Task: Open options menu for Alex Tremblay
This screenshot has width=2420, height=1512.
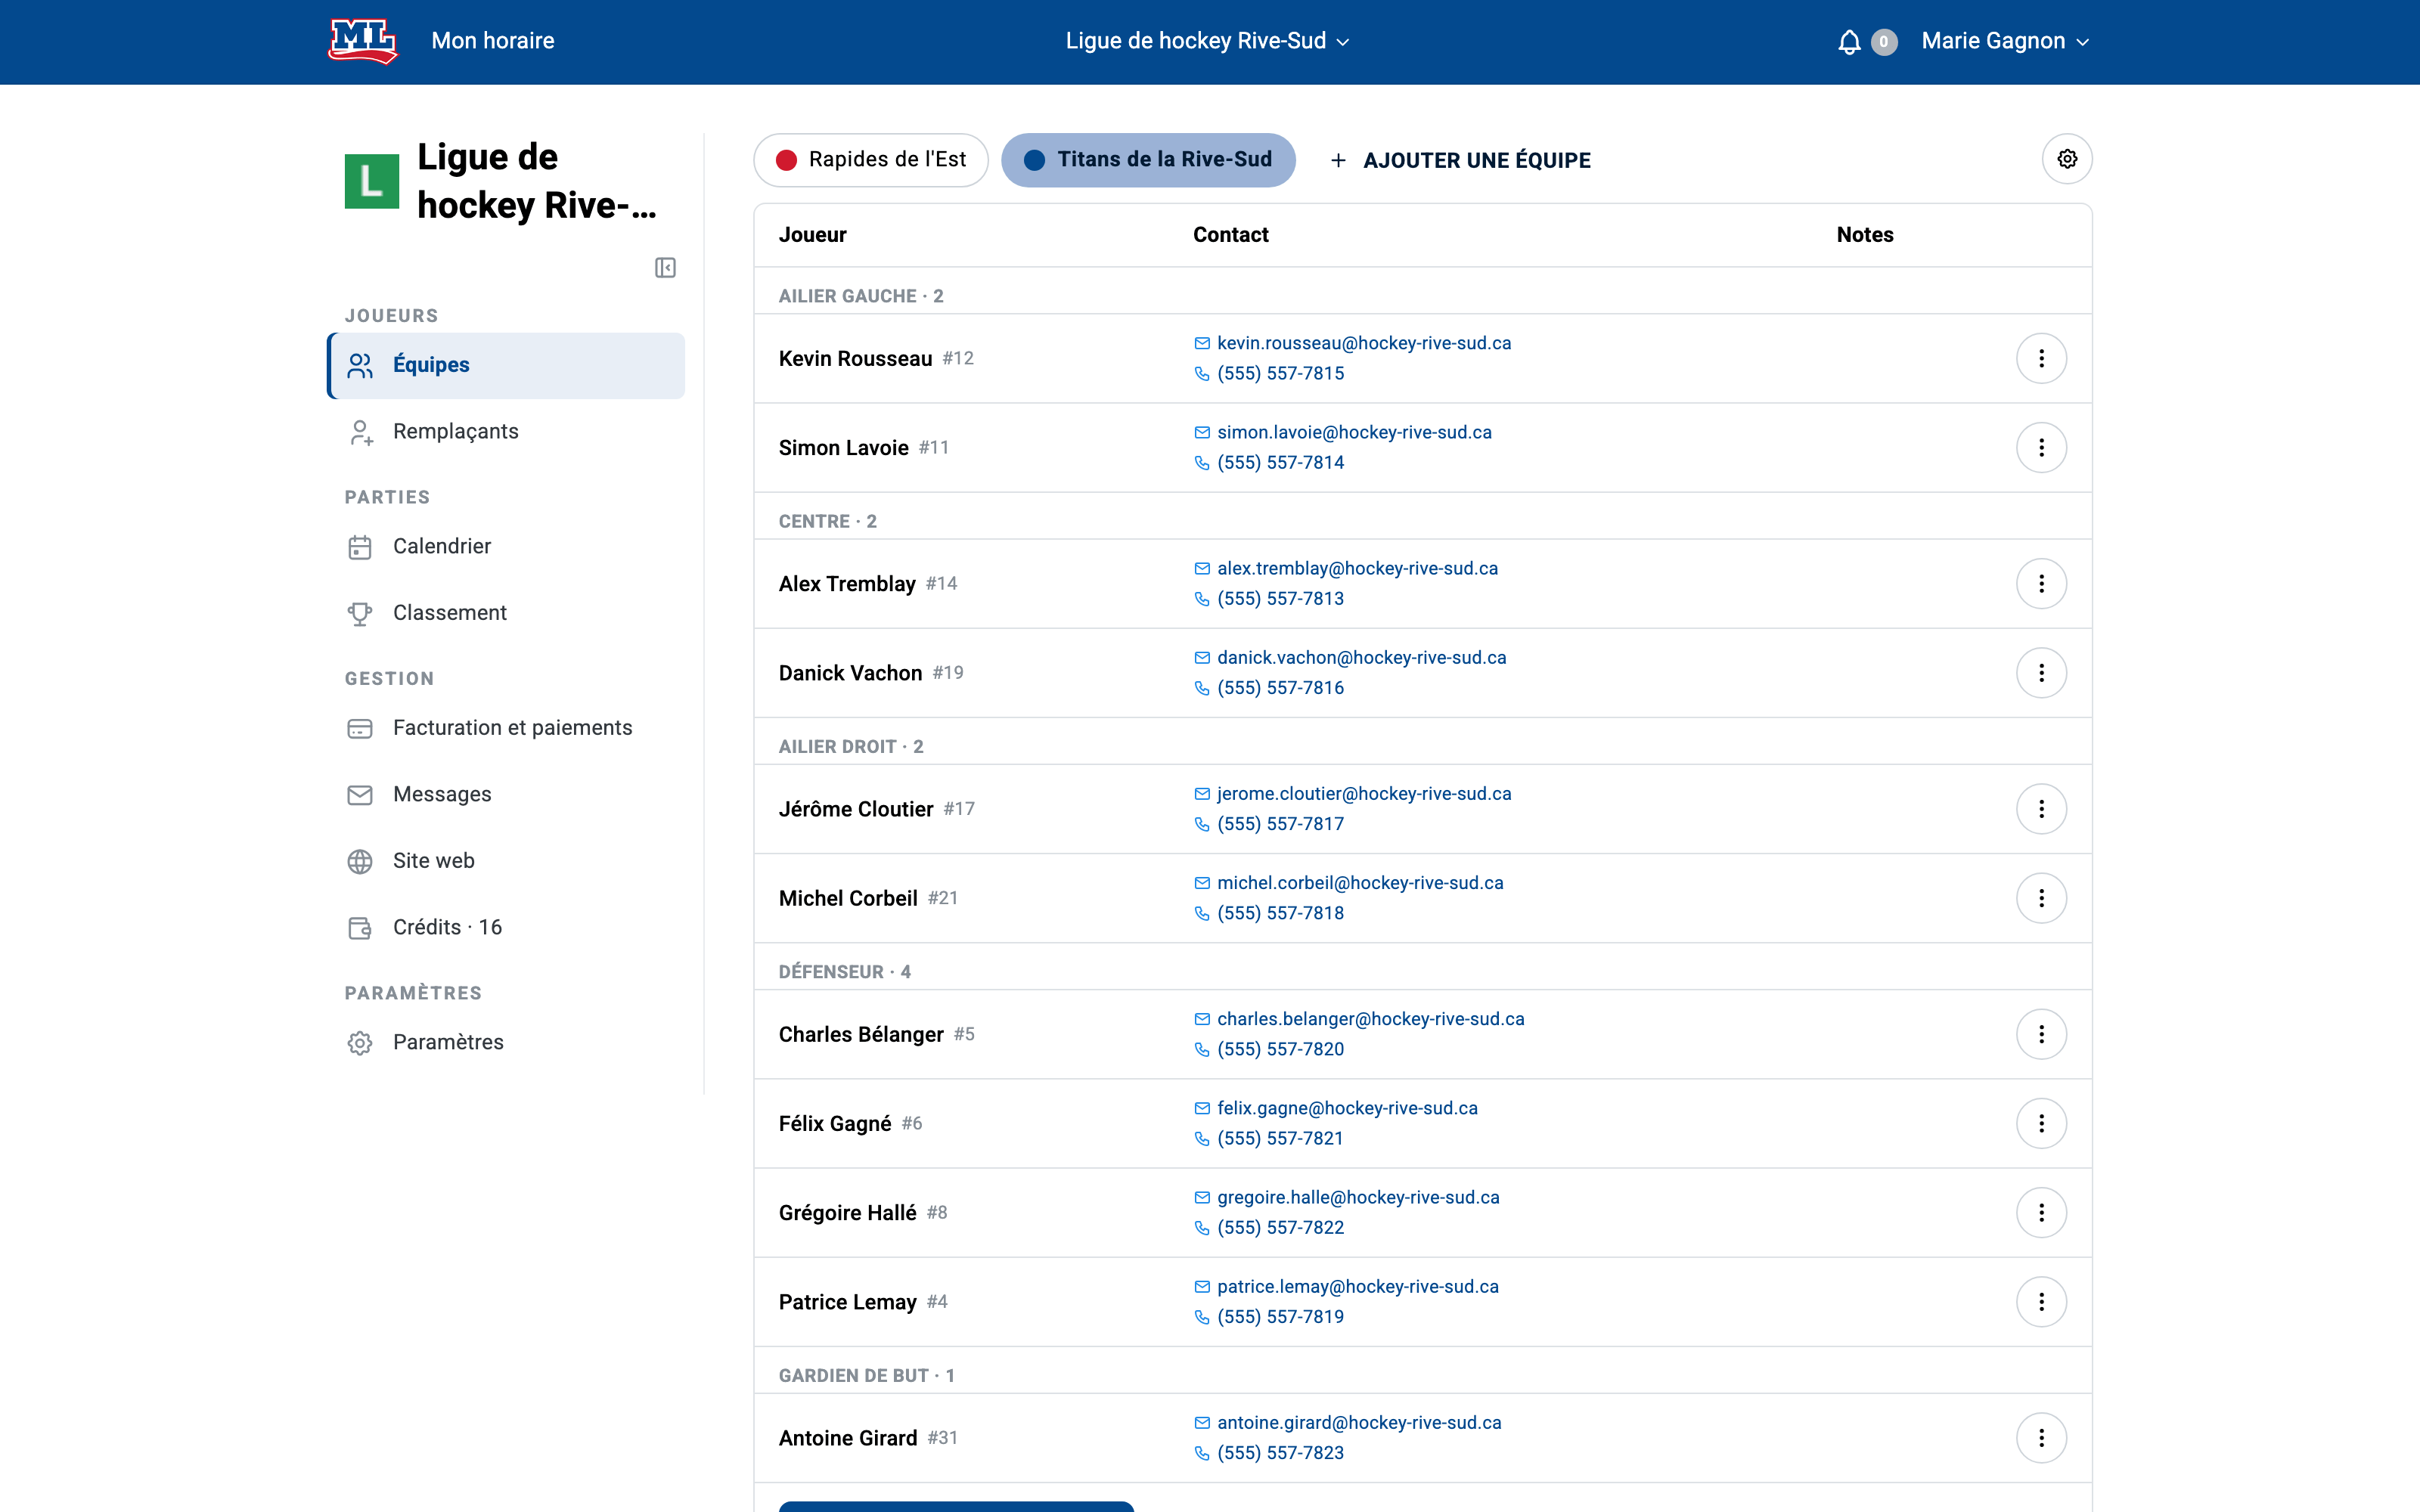Action: pyautogui.click(x=2041, y=583)
